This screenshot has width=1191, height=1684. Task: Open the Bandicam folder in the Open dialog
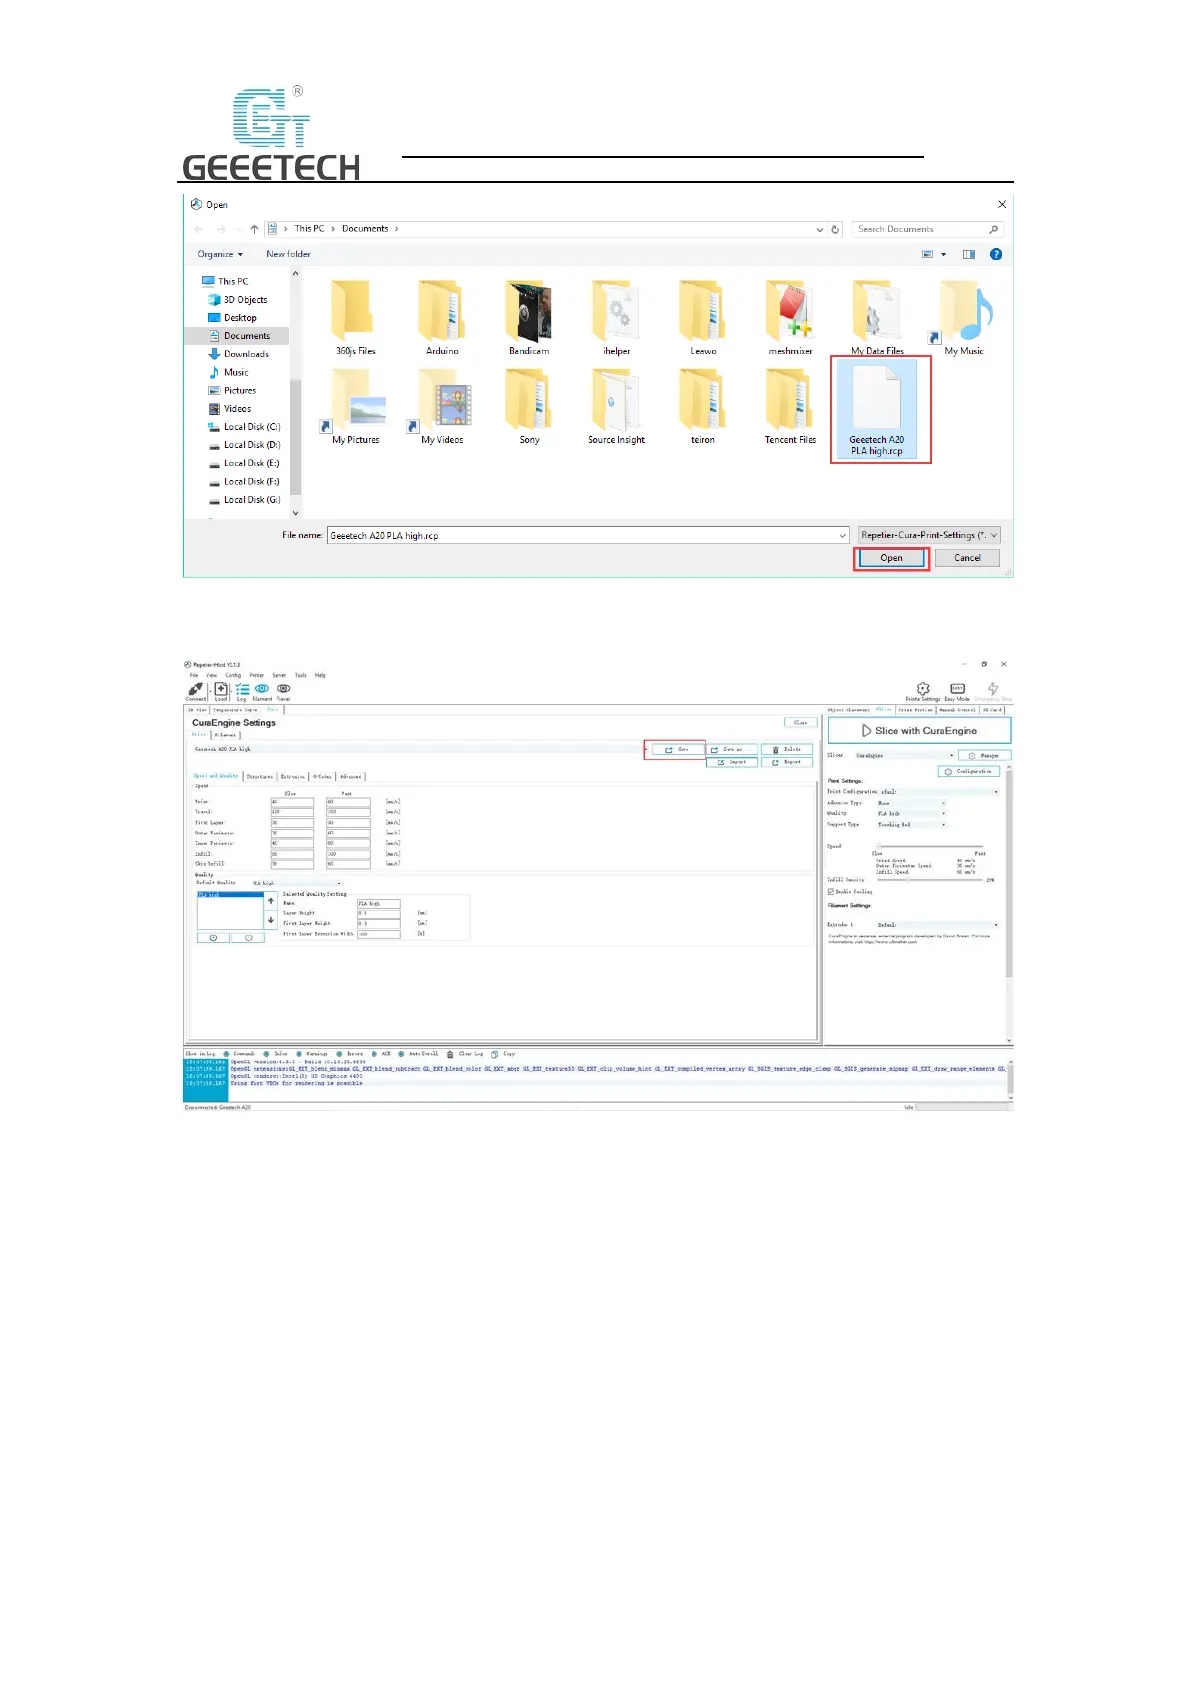529,318
